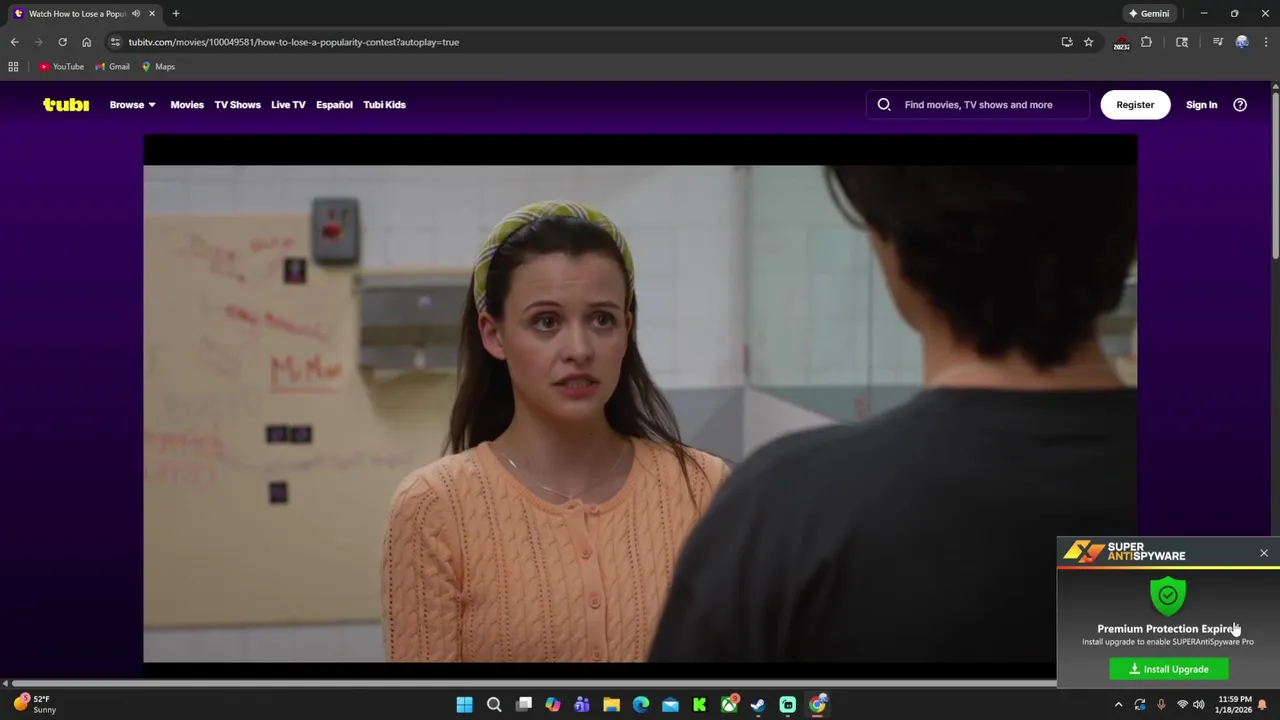Viewport: 1280px width, 720px height.
Task: Click the SUPERAntiSpyware green shield icon
Action: click(1168, 595)
